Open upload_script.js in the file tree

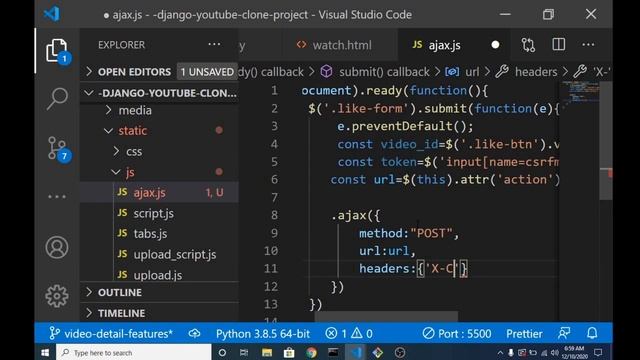[x=174, y=254]
